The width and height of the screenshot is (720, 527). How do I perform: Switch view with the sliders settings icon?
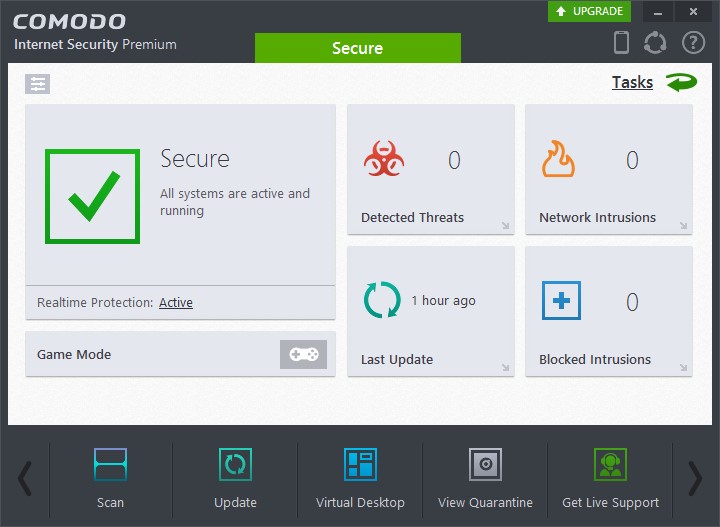(38, 84)
